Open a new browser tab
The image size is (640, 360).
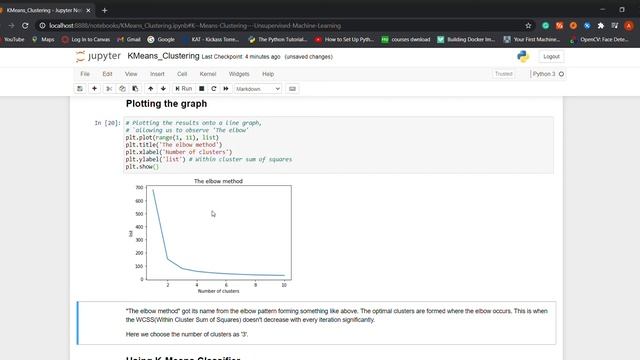click(104, 10)
